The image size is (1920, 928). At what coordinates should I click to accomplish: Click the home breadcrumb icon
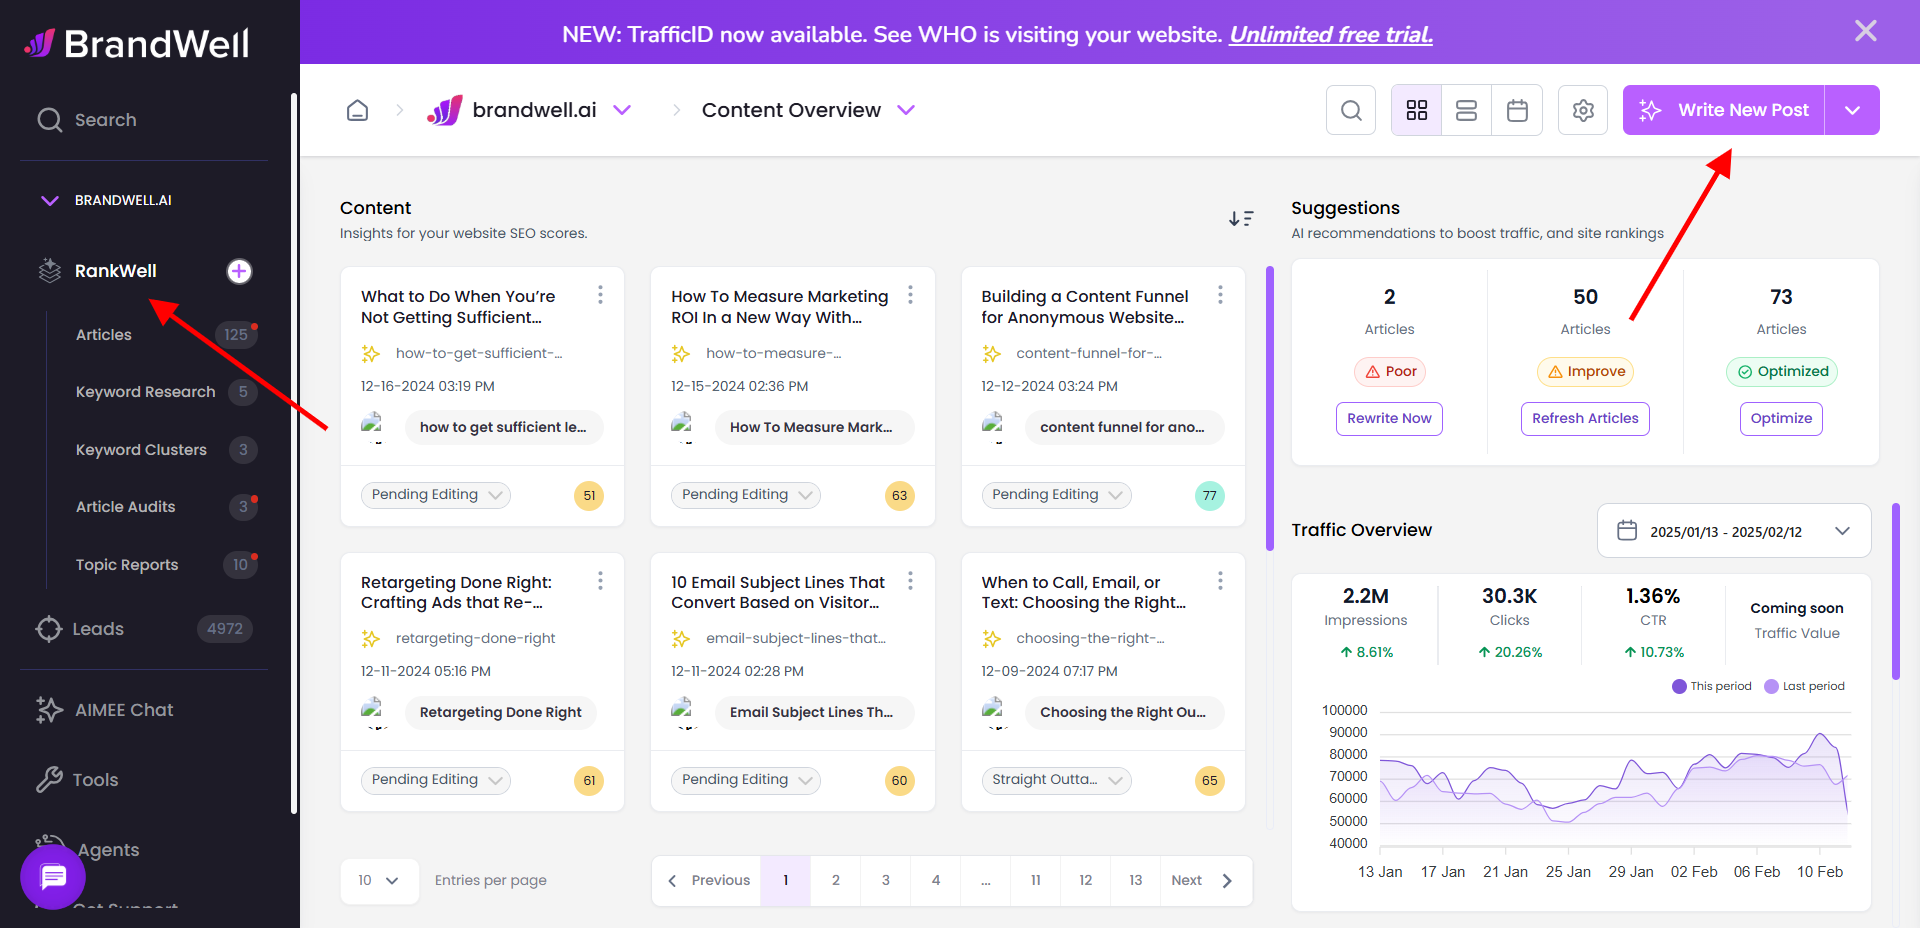pos(357,110)
